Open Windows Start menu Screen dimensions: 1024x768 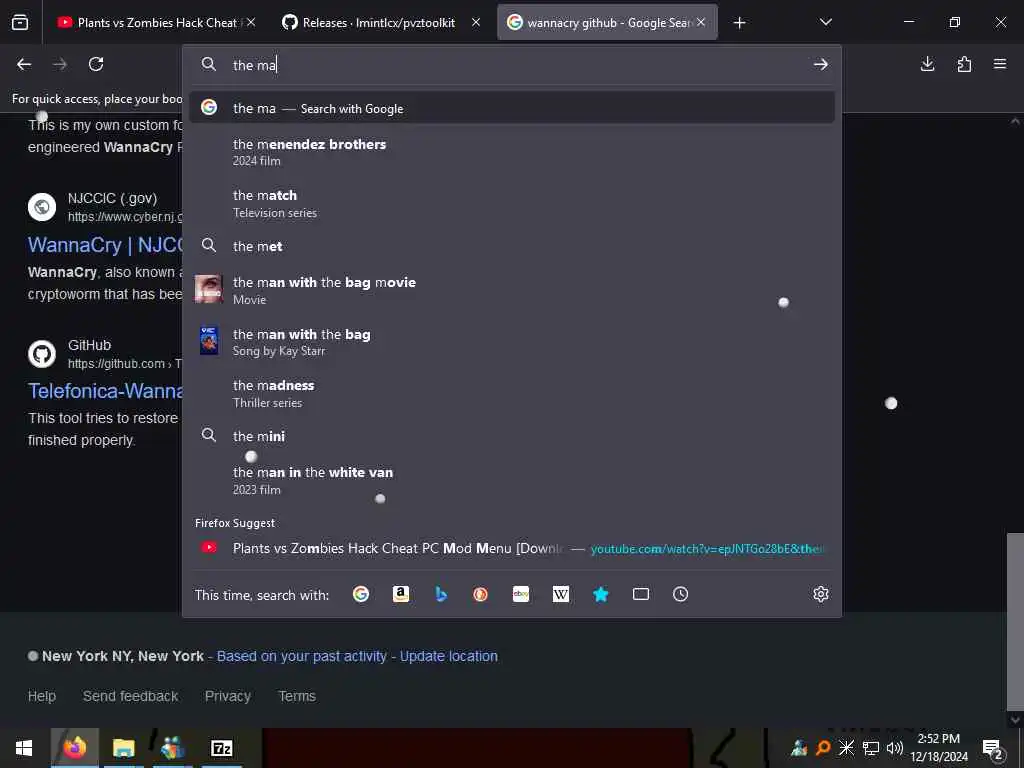(24, 748)
